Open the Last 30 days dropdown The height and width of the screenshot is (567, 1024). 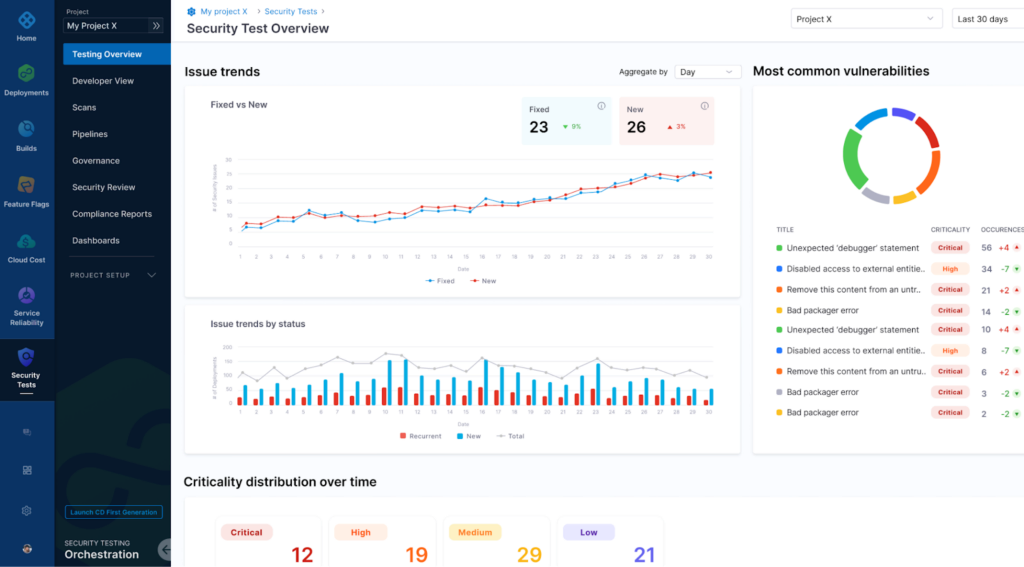click(987, 19)
